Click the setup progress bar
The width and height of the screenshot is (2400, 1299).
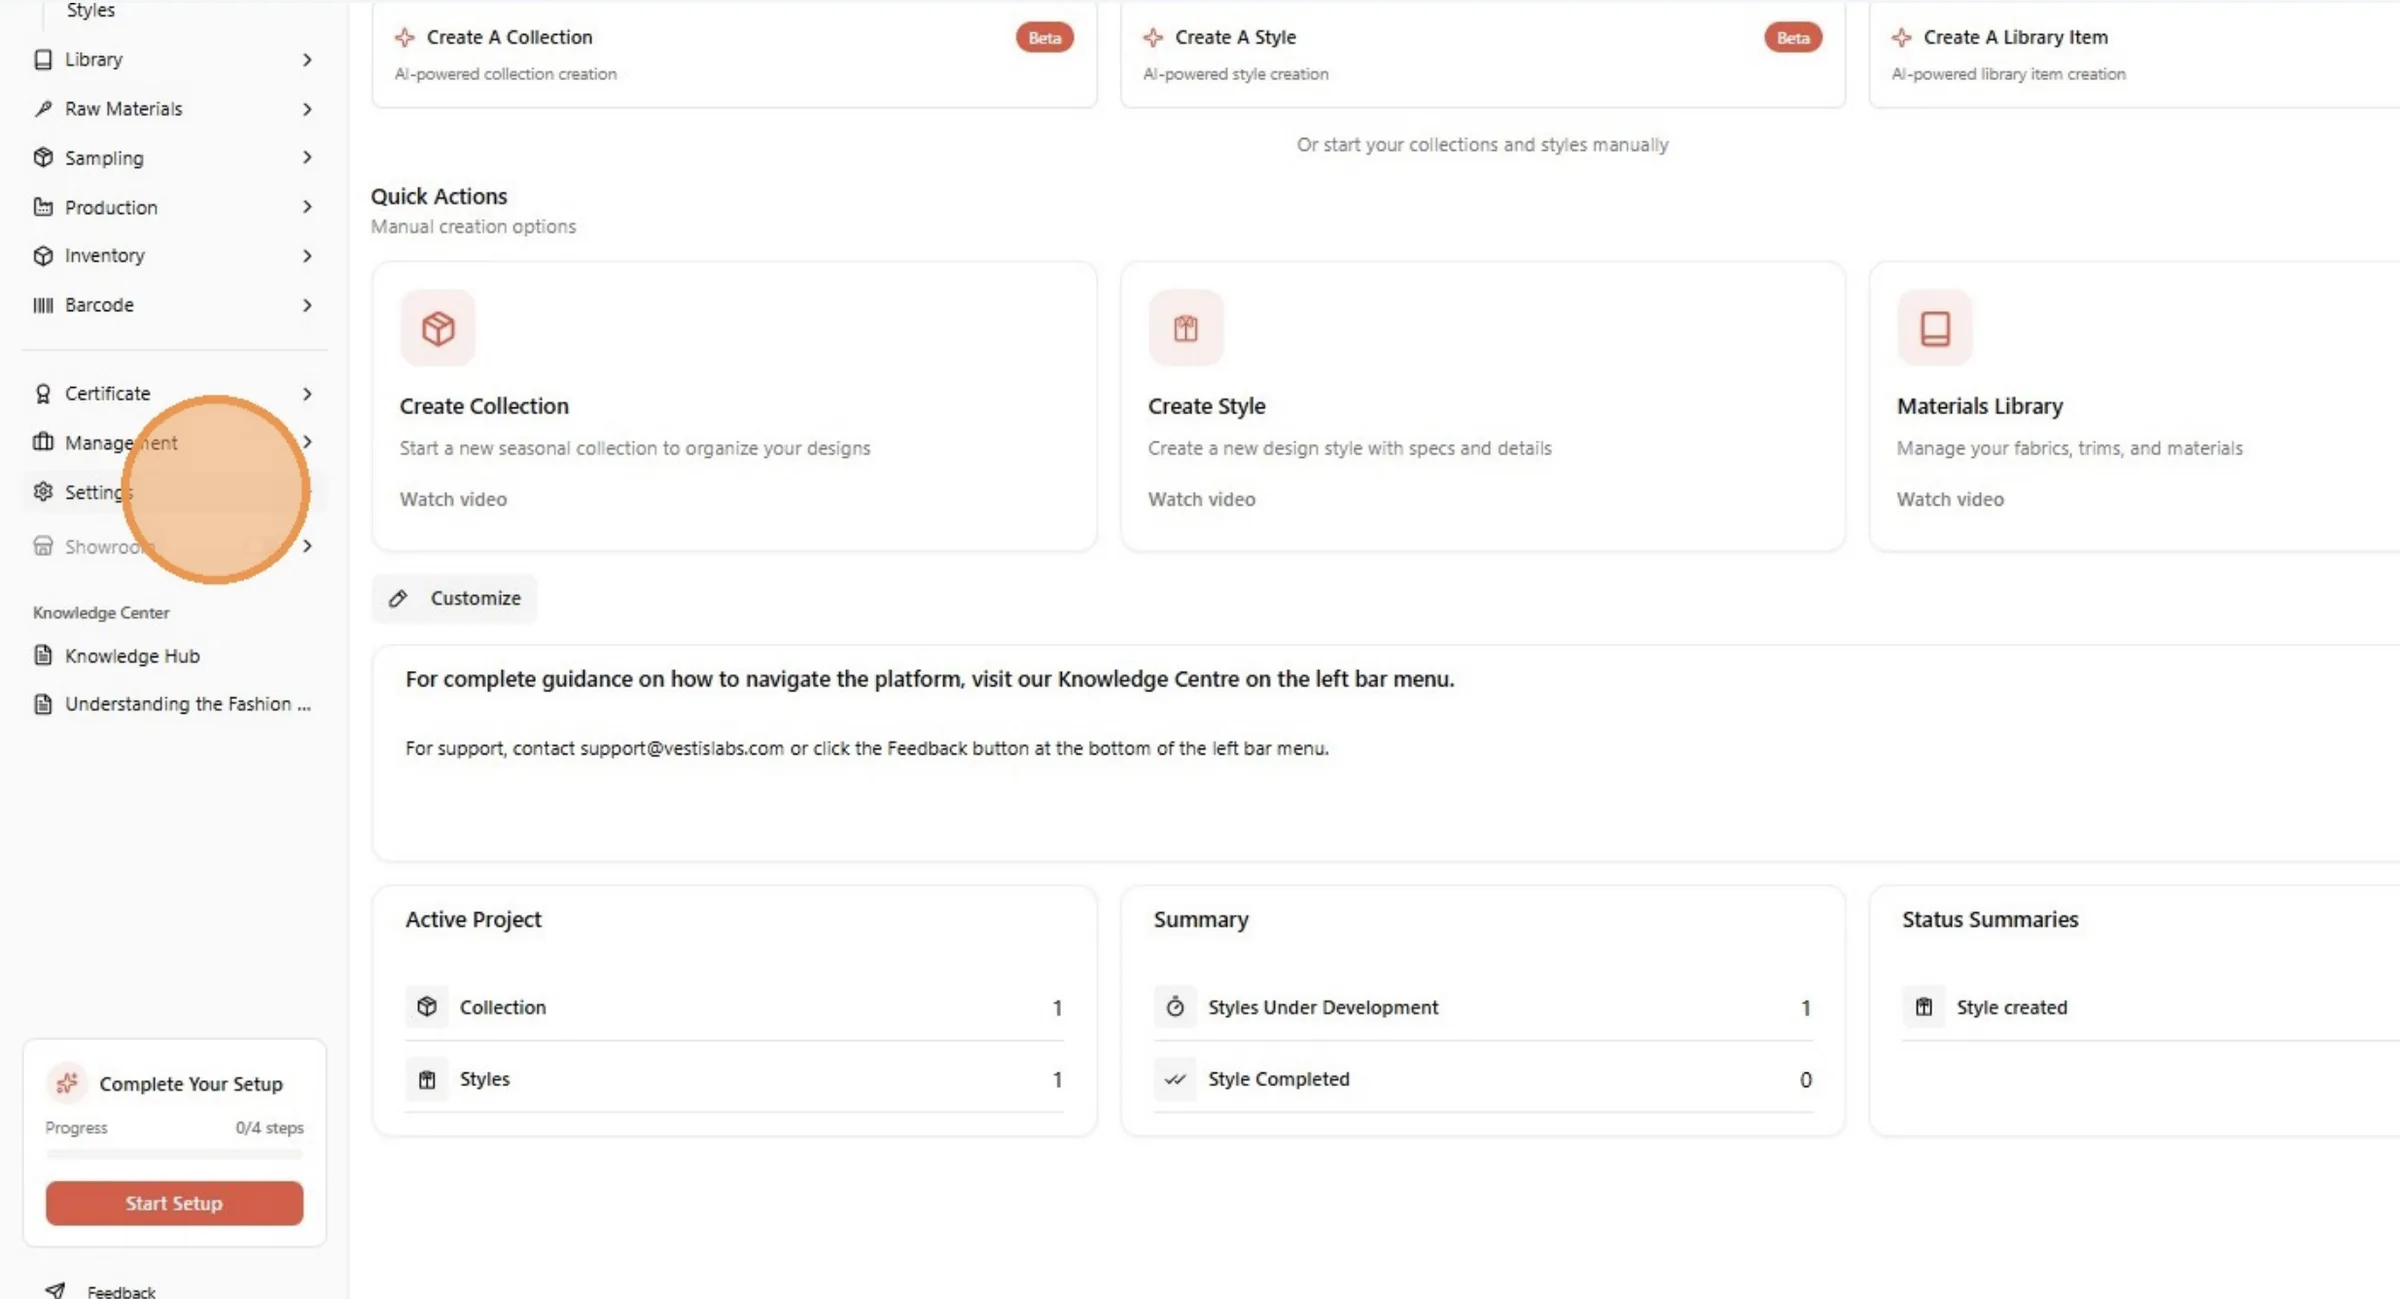[x=174, y=1154]
